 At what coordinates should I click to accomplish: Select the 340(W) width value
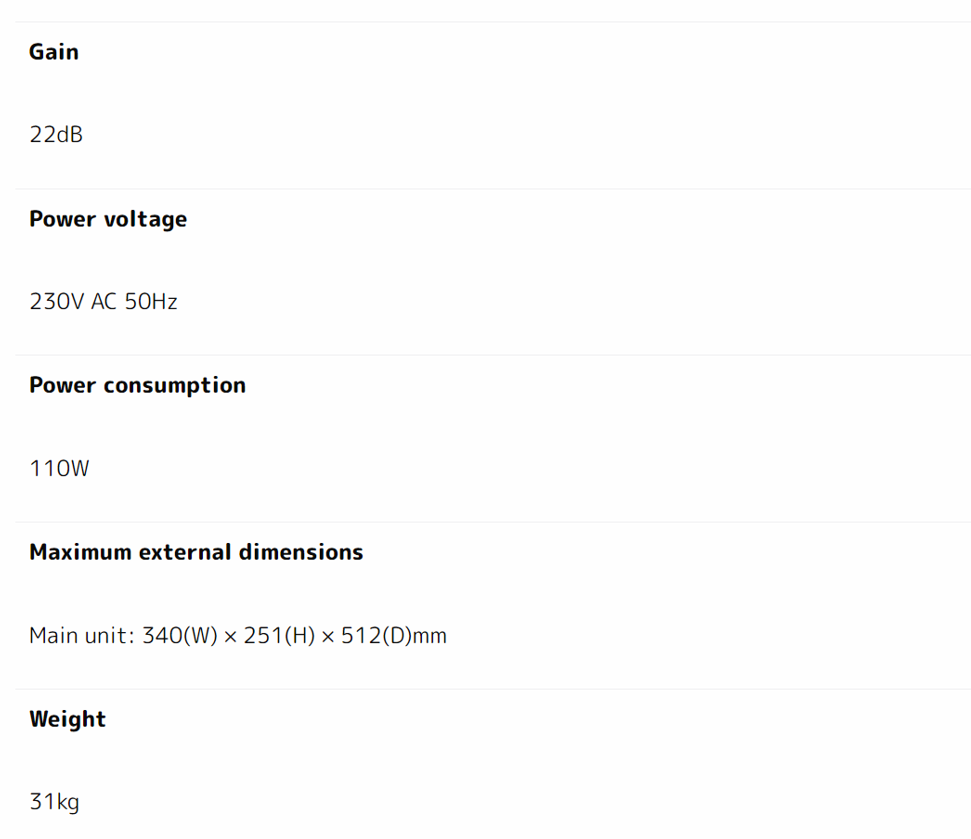pyautogui.click(x=180, y=636)
